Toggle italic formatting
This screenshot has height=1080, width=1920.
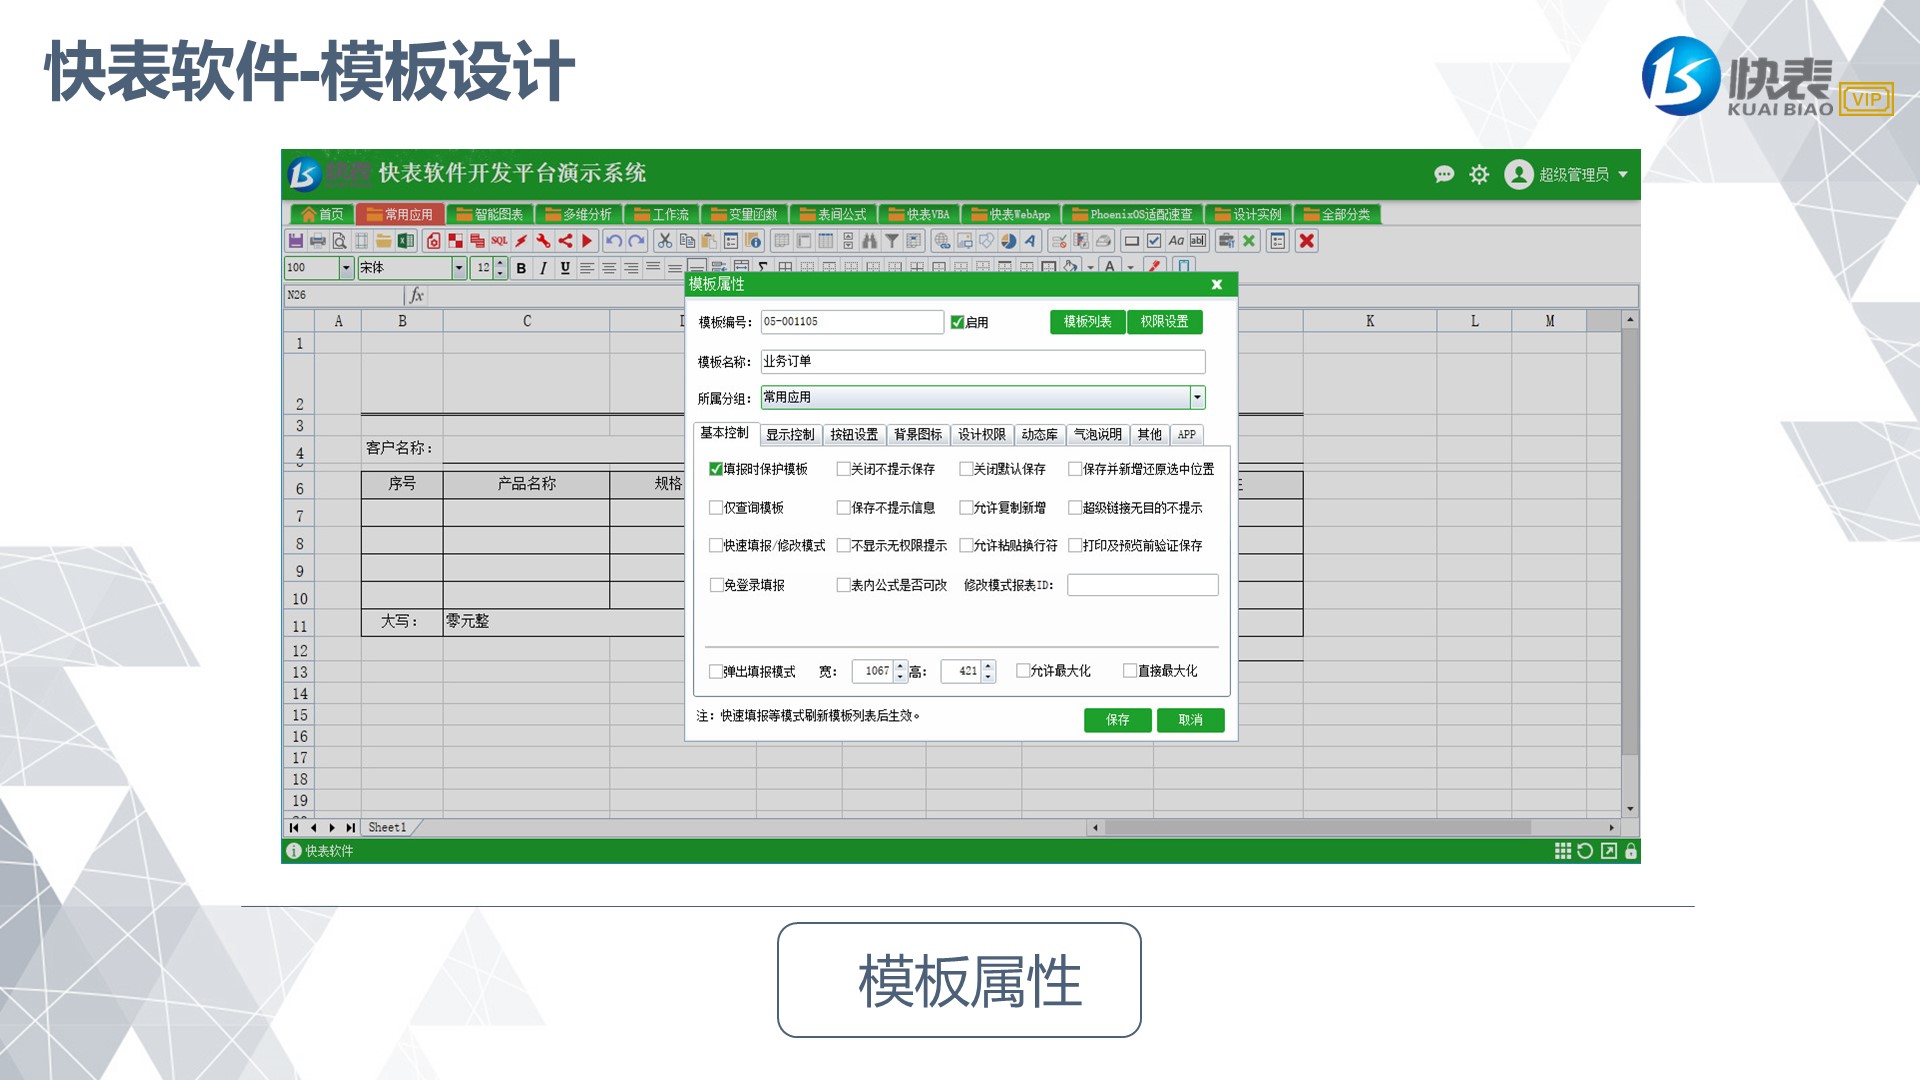(x=543, y=268)
